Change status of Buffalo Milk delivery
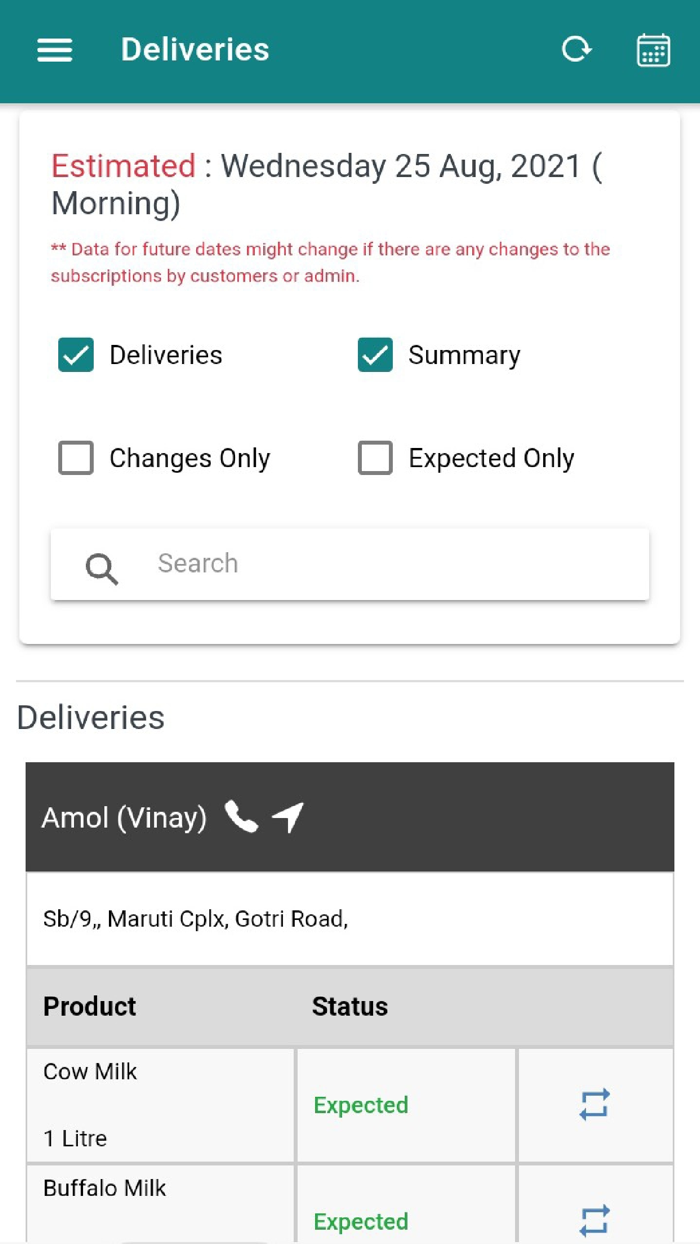Screen dimensions: 700x1244 (x=594, y=1220)
